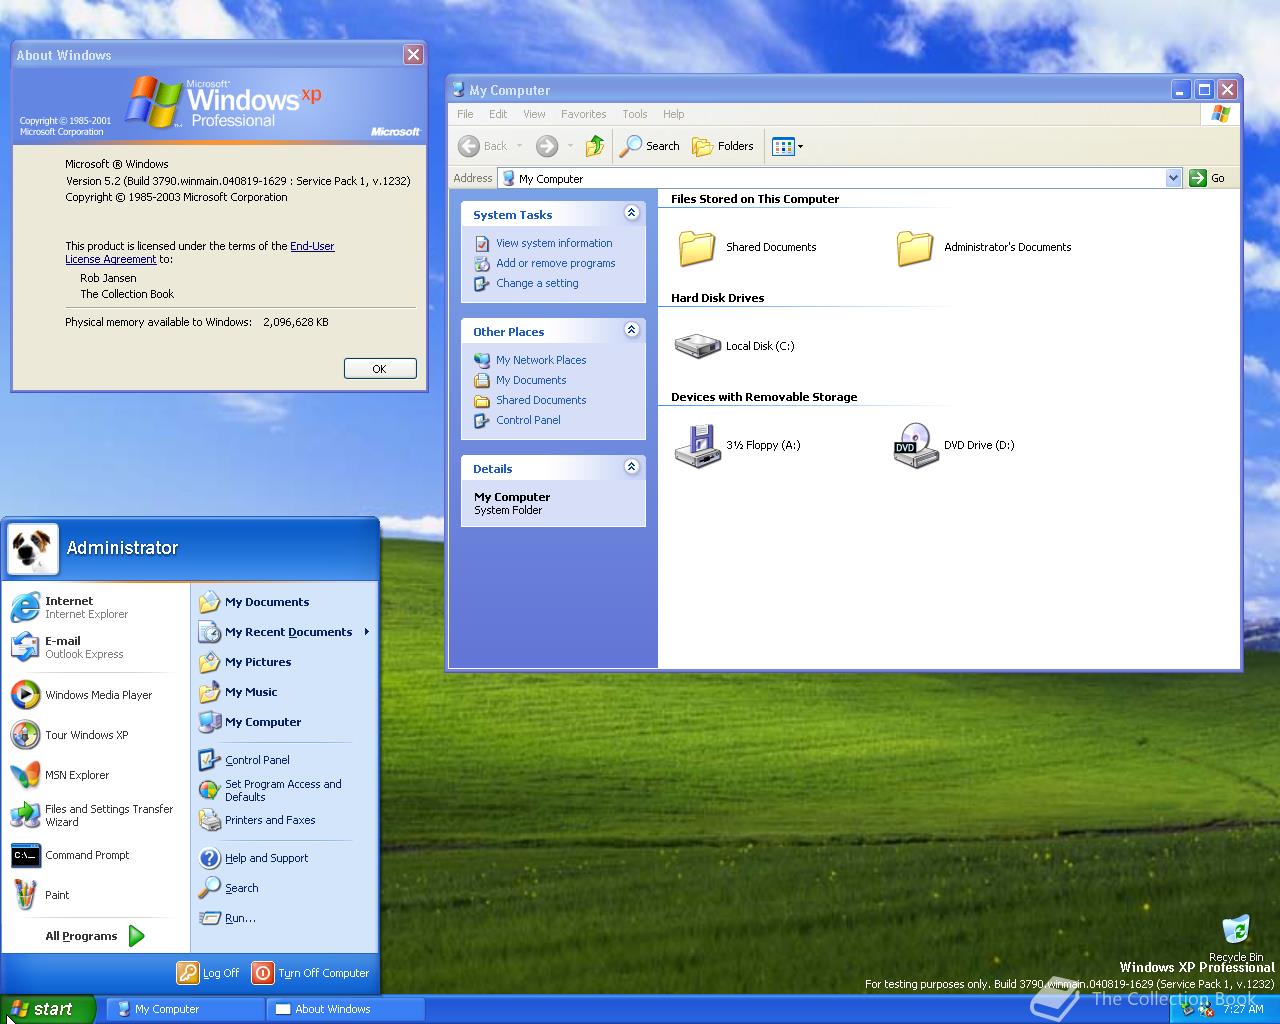This screenshot has height=1024, width=1280.
Task: Open My Documents in Start menu
Action: click(x=284, y=602)
